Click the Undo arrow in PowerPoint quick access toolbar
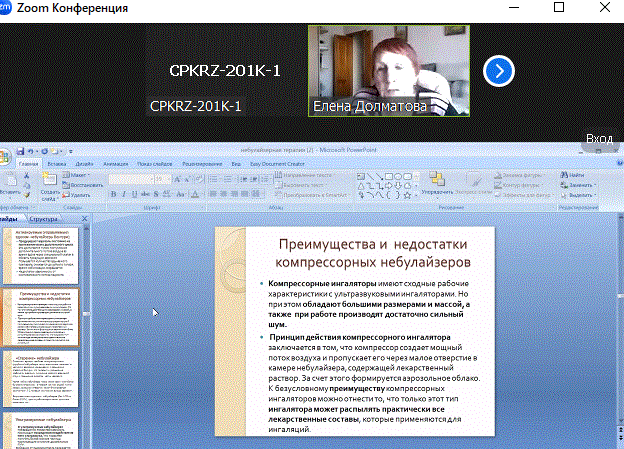Screen dimensions: 624x449 click(31, 151)
